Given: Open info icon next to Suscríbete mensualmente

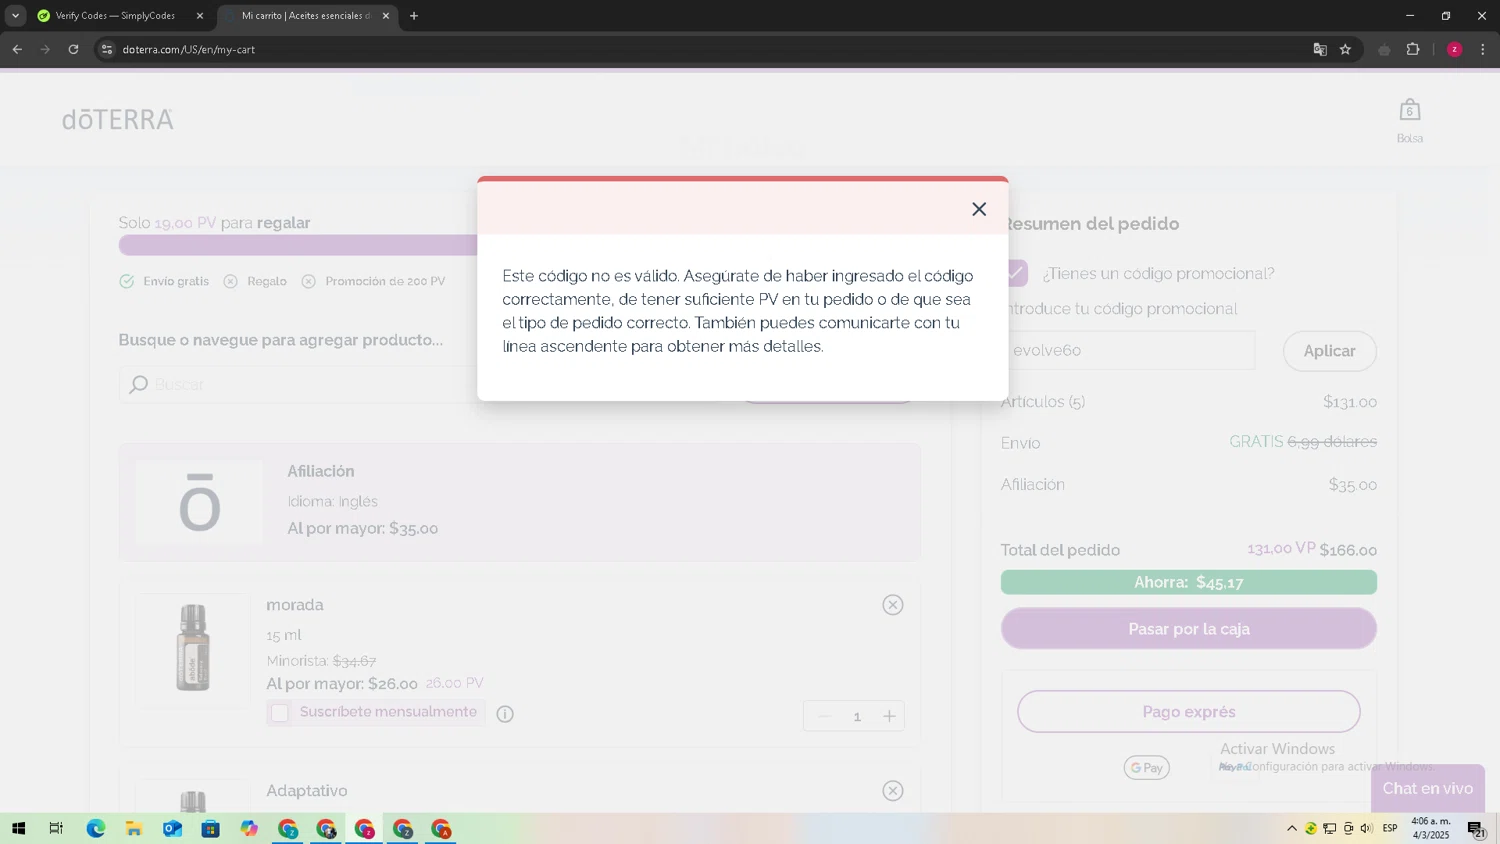Looking at the screenshot, I should (505, 714).
